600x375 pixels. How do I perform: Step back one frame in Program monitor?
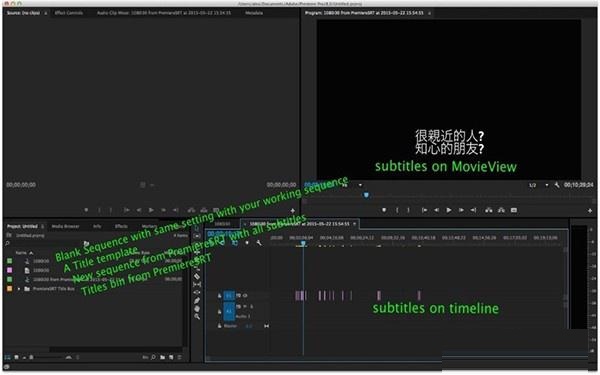(437, 210)
